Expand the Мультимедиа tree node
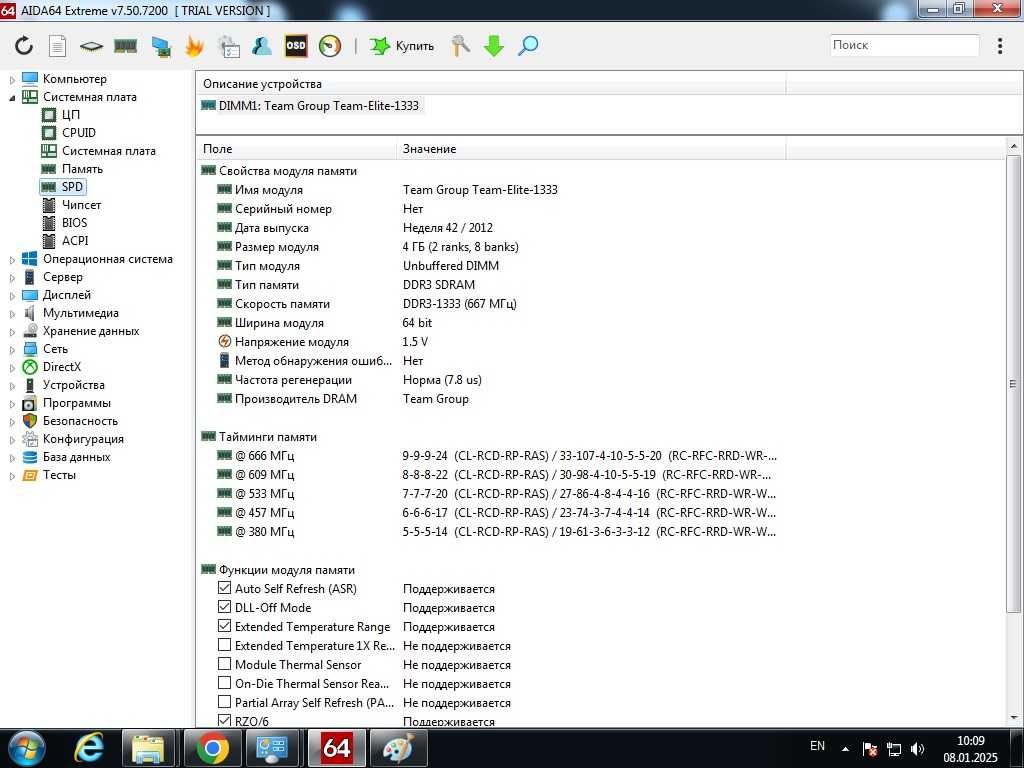 [12, 314]
